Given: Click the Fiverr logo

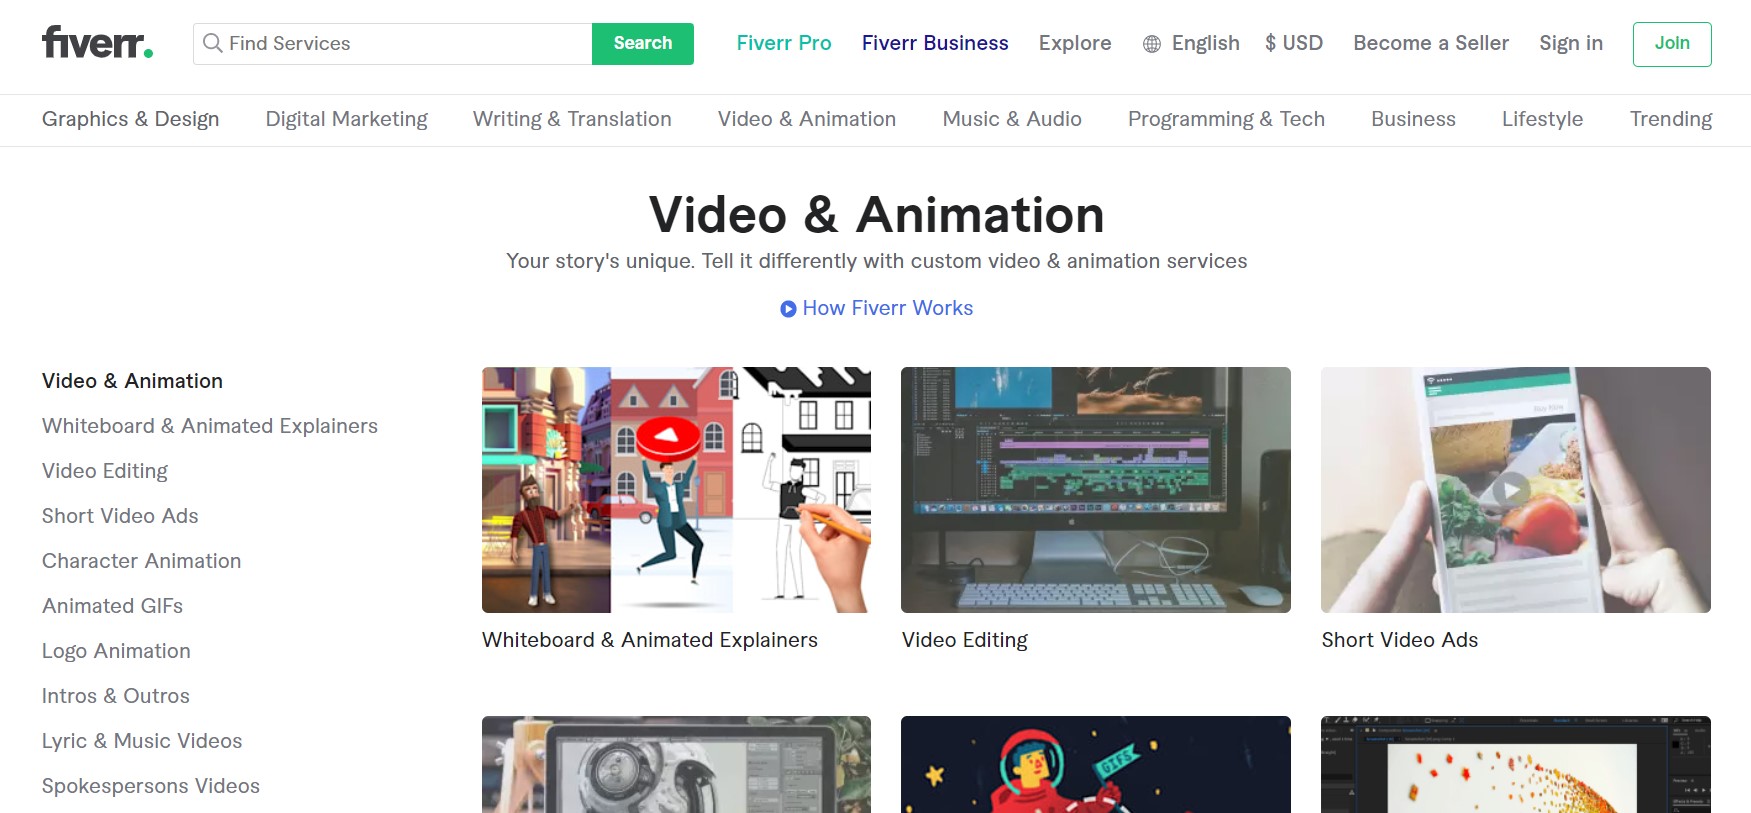Looking at the screenshot, I should [x=97, y=43].
